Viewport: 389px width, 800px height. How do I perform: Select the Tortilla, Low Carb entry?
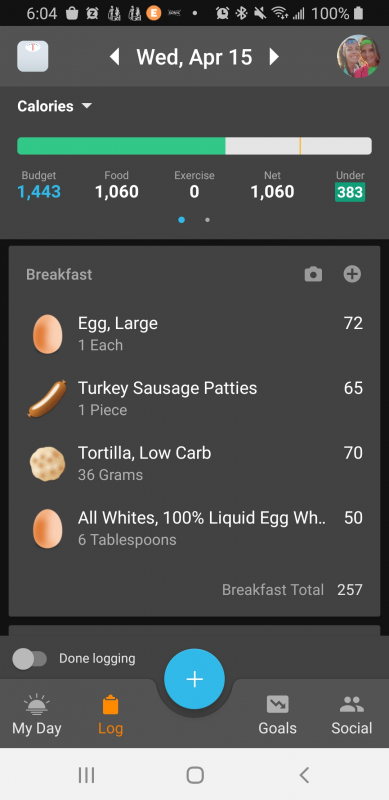[x=194, y=463]
